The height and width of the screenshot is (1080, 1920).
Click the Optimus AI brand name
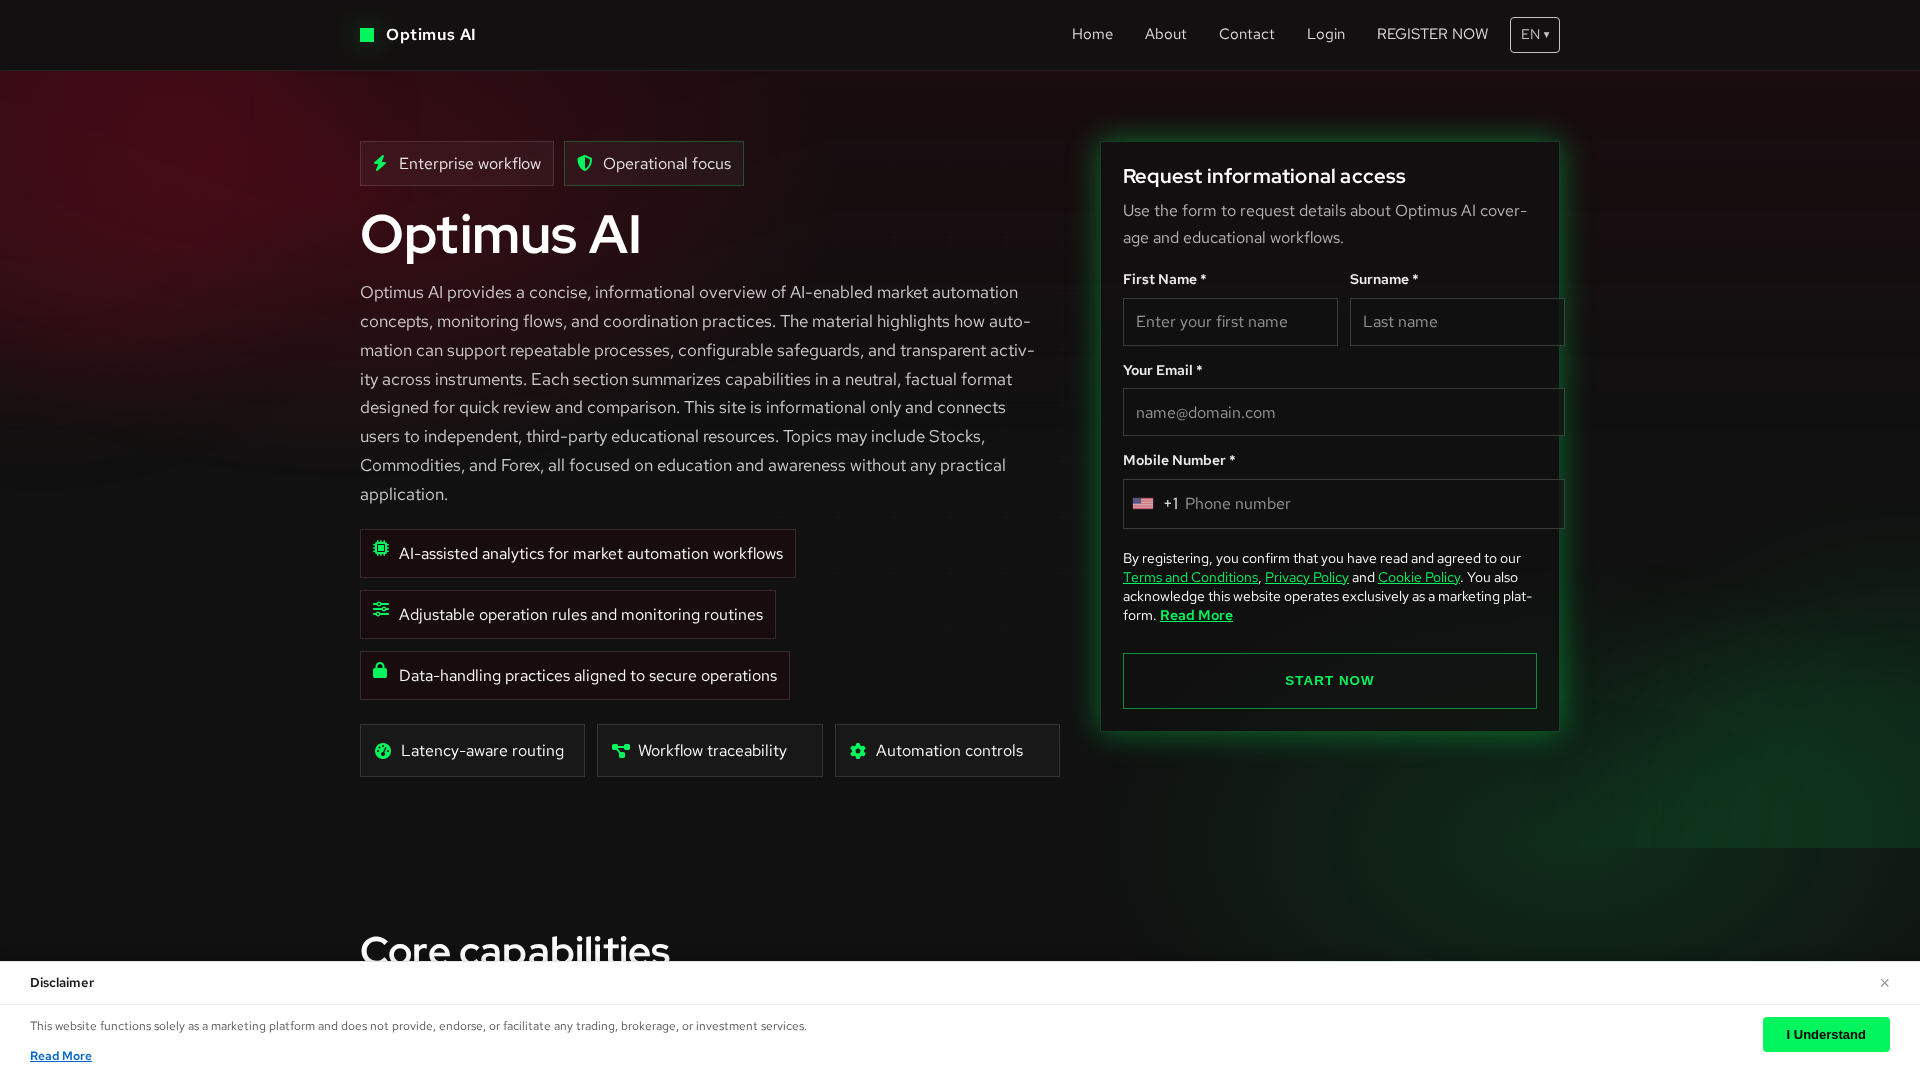coord(431,35)
